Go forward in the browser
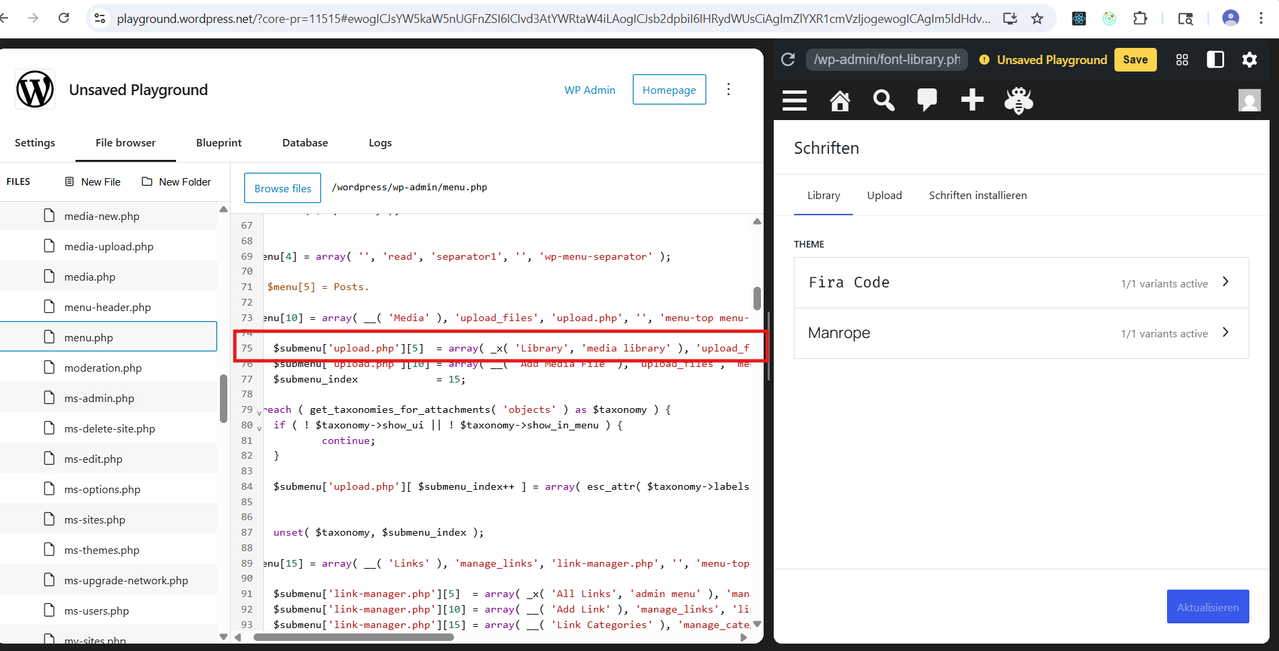This screenshot has height=651, width=1279. [x=33, y=18]
